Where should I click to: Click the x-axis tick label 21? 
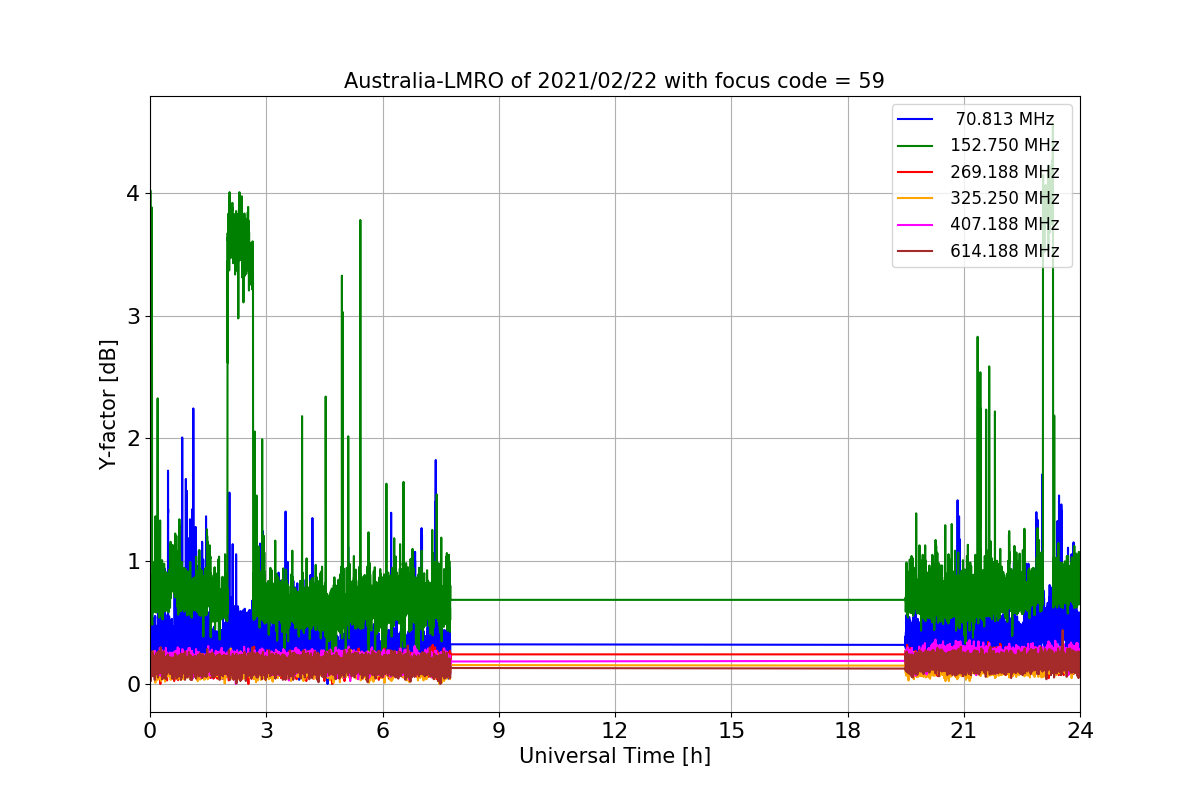pyautogui.click(x=964, y=730)
